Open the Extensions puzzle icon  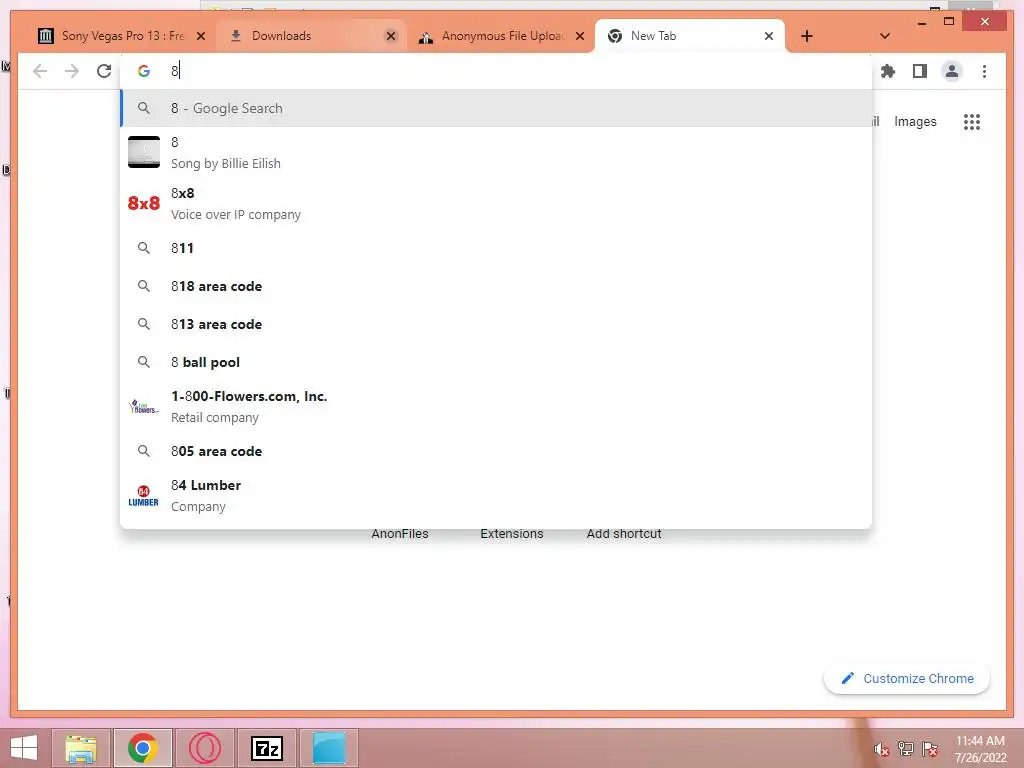888,71
